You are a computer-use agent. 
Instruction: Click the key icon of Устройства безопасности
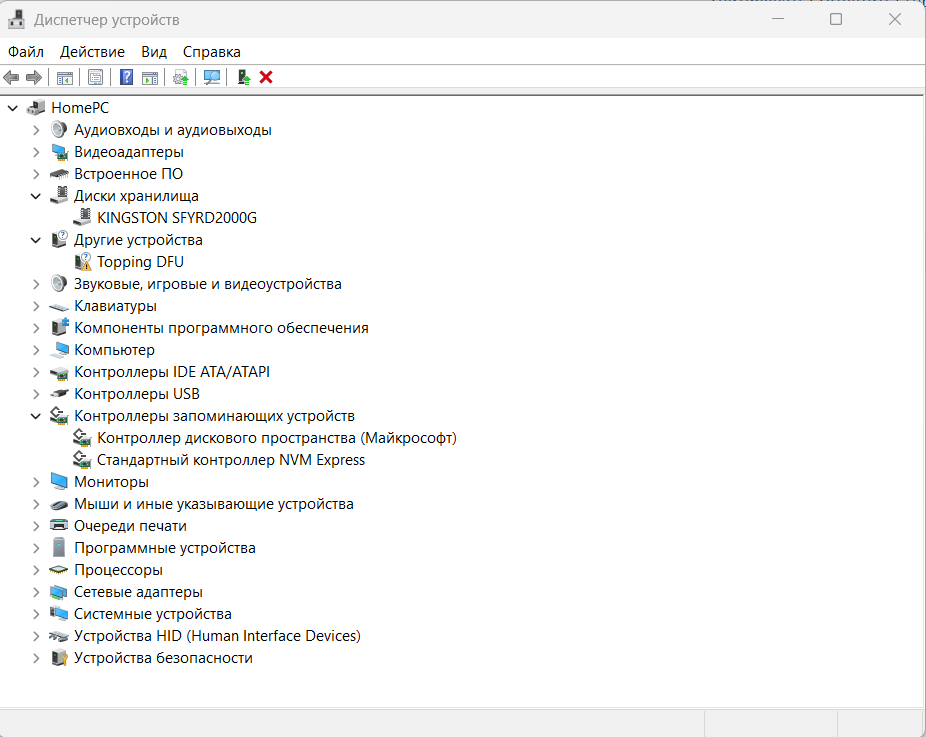pos(59,658)
